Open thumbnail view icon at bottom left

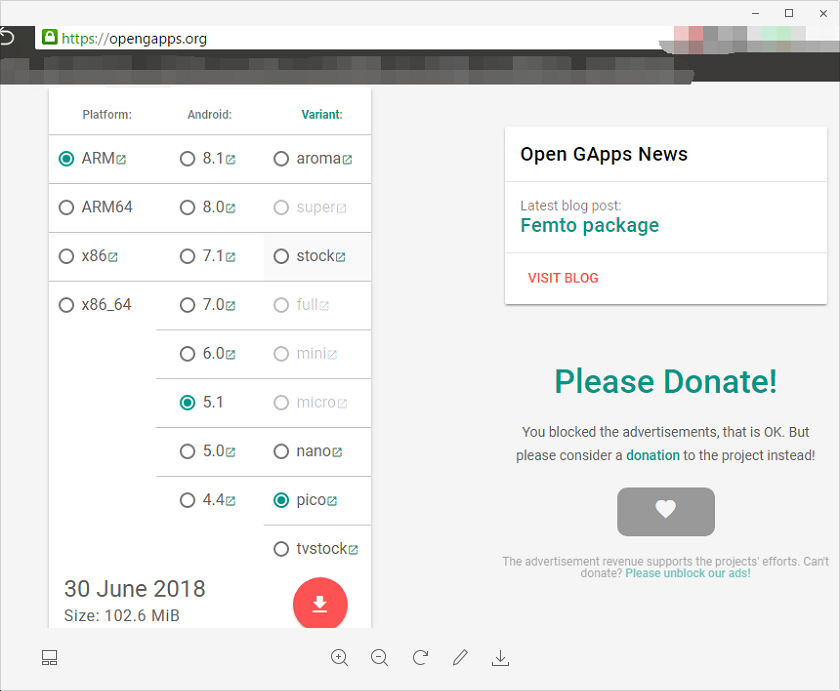coord(49,658)
